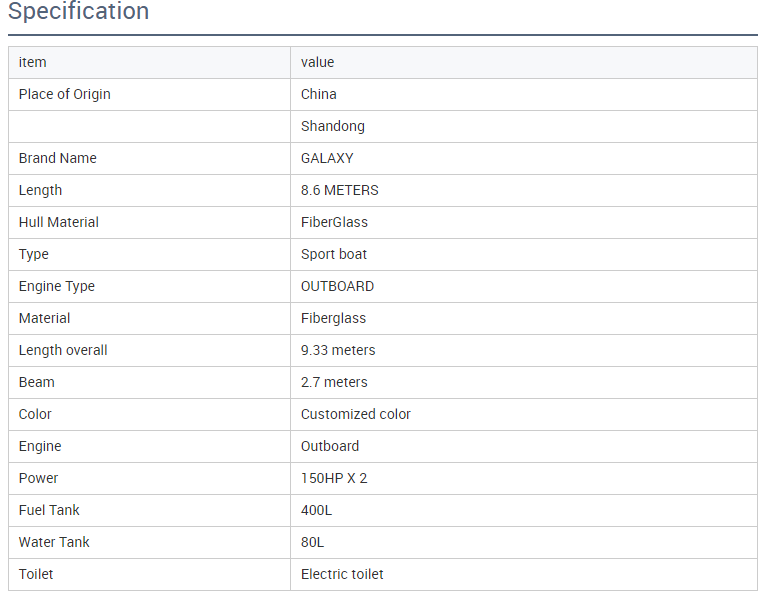Click the Hull Material label
The image size is (763, 596).
coord(59,222)
